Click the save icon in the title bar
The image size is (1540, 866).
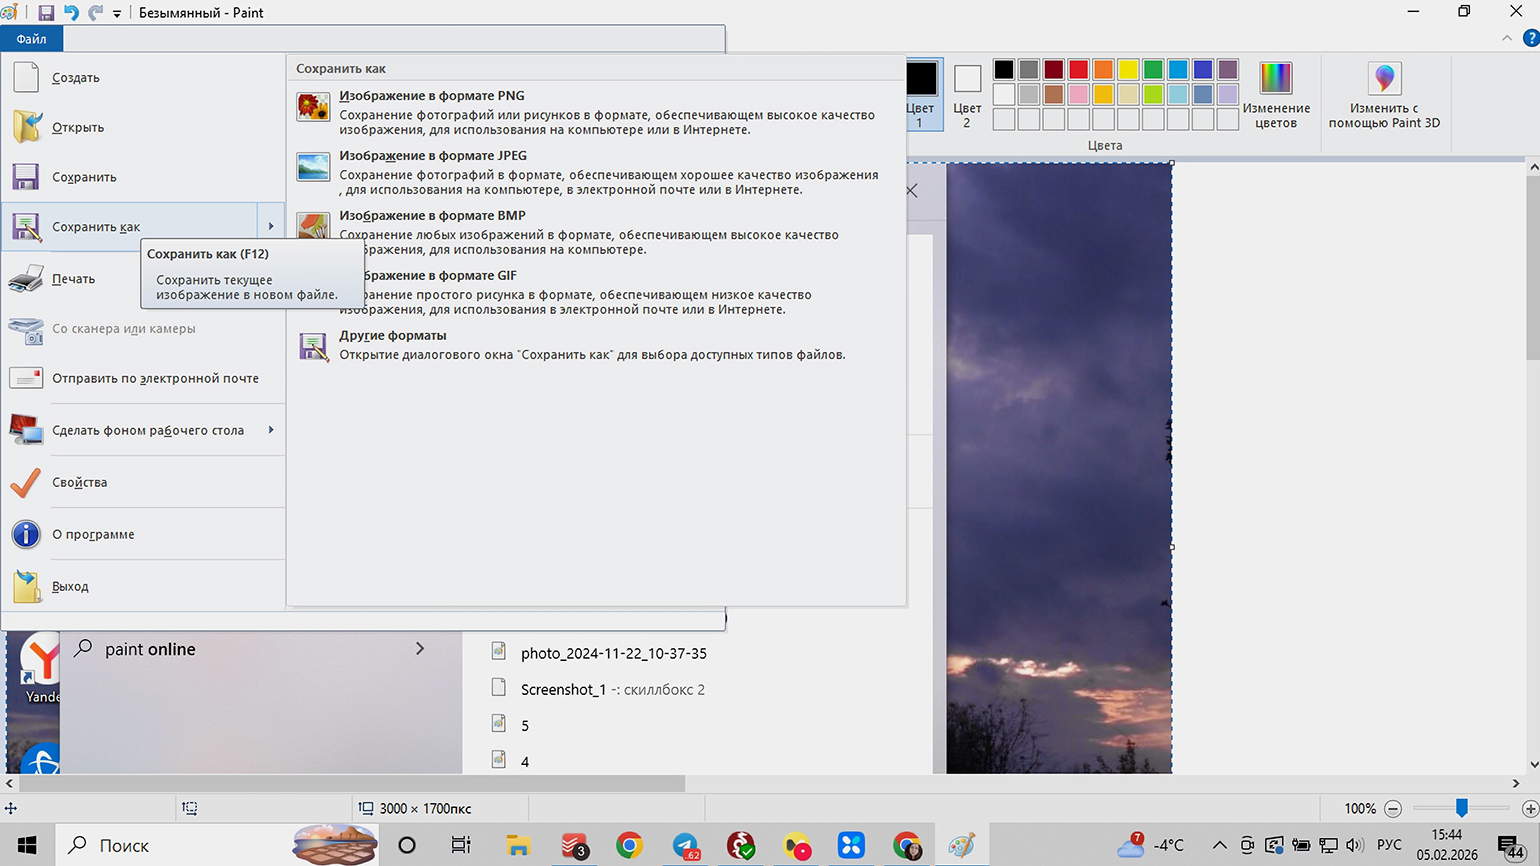46,13
